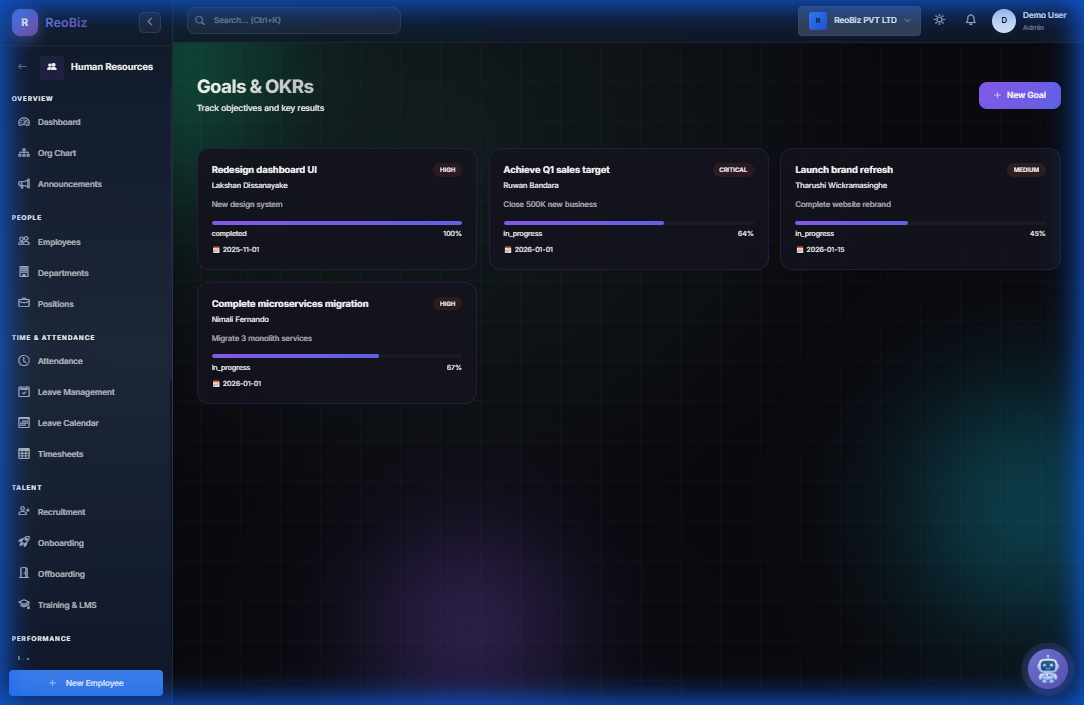Select the Org Chart sidebar icon
Image resolution: width=1084 pixels, height=705 pixels.
[x=22, y=153]
